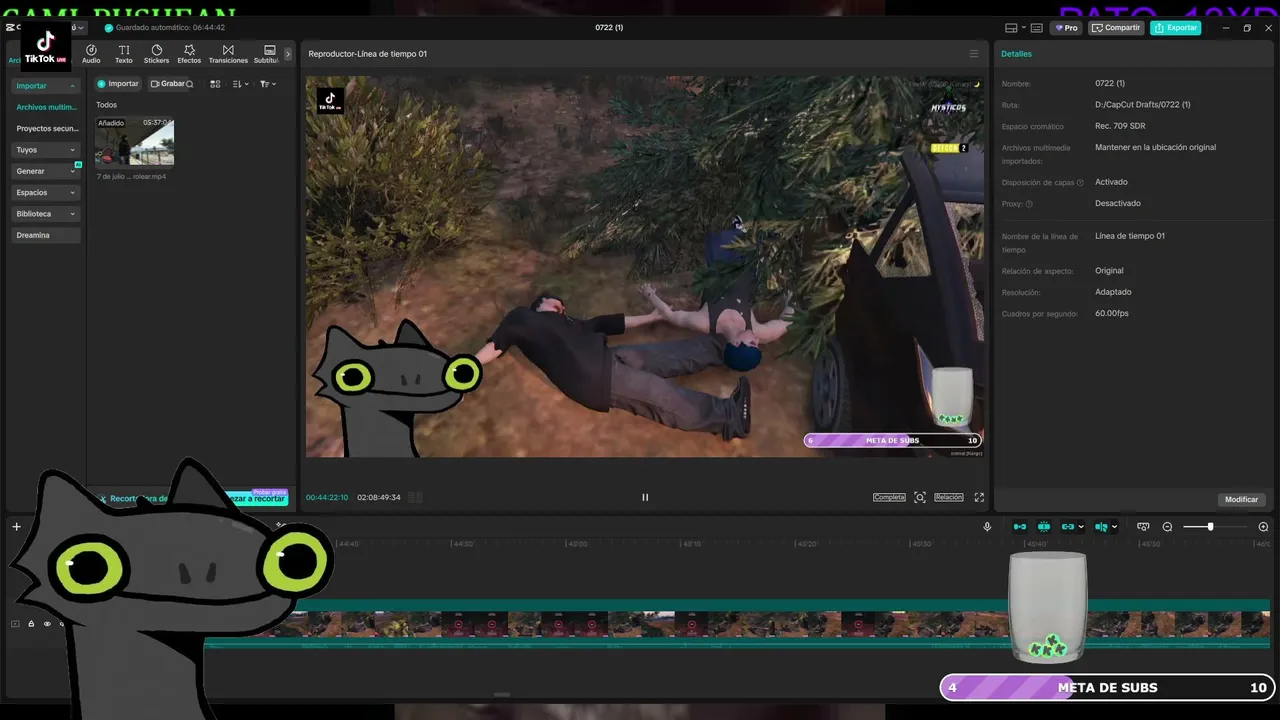Click the timeline horizontal scrollbar
Image resolution: width=1280 pixels, height=720 pixels.
click(502, 694)
